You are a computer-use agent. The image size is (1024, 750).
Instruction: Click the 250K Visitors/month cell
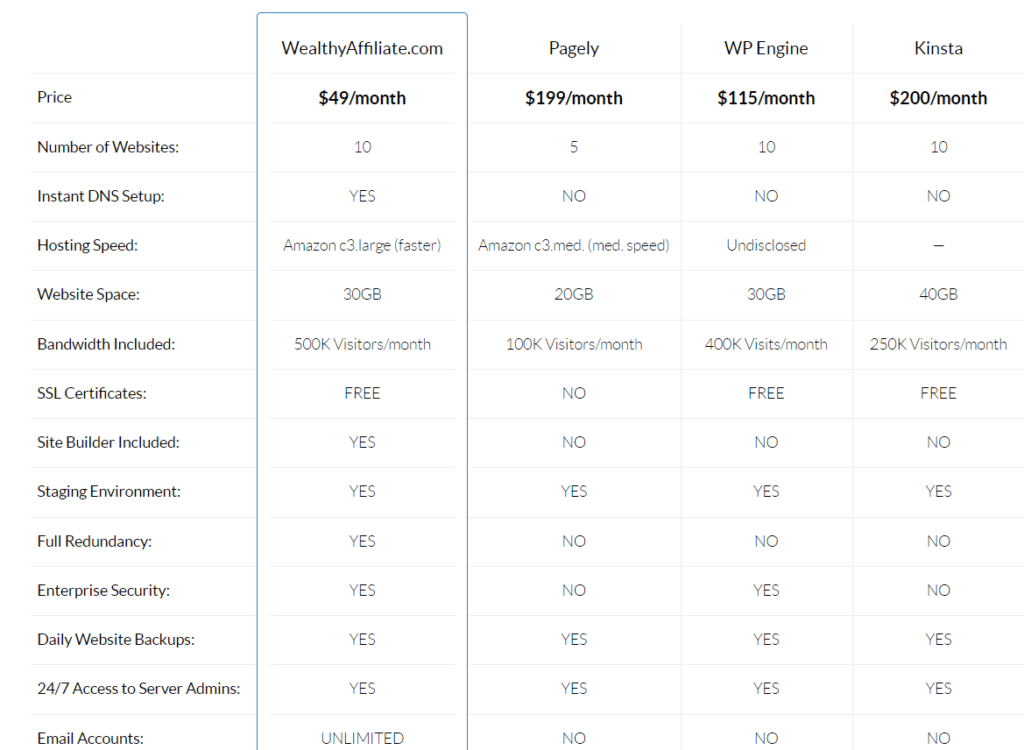[x=938, y=344]
